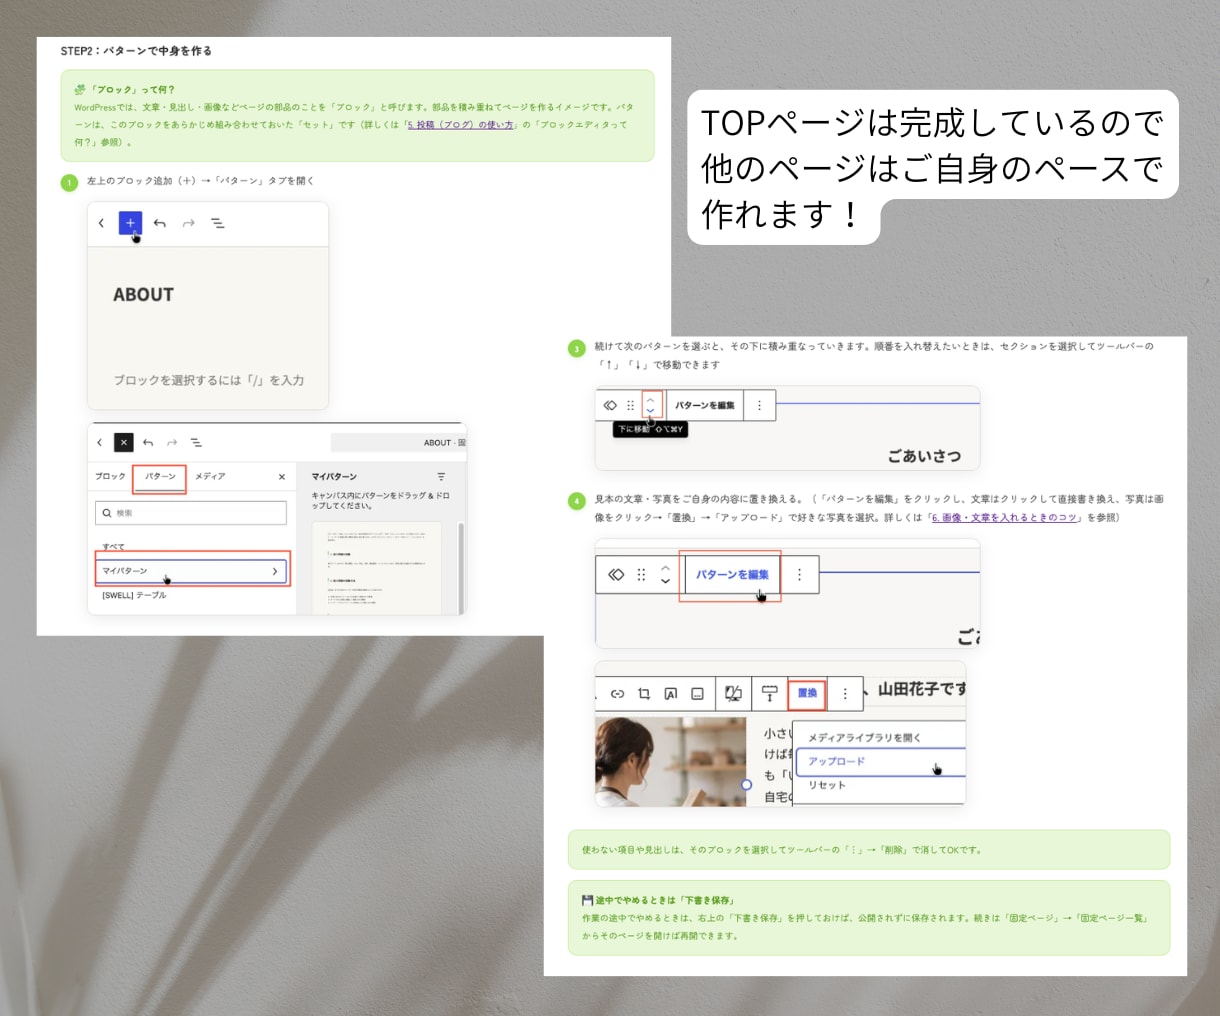Screen dimensions: 1220x1016
Task: Select すべて in the pattern category list
Action: 113,547
